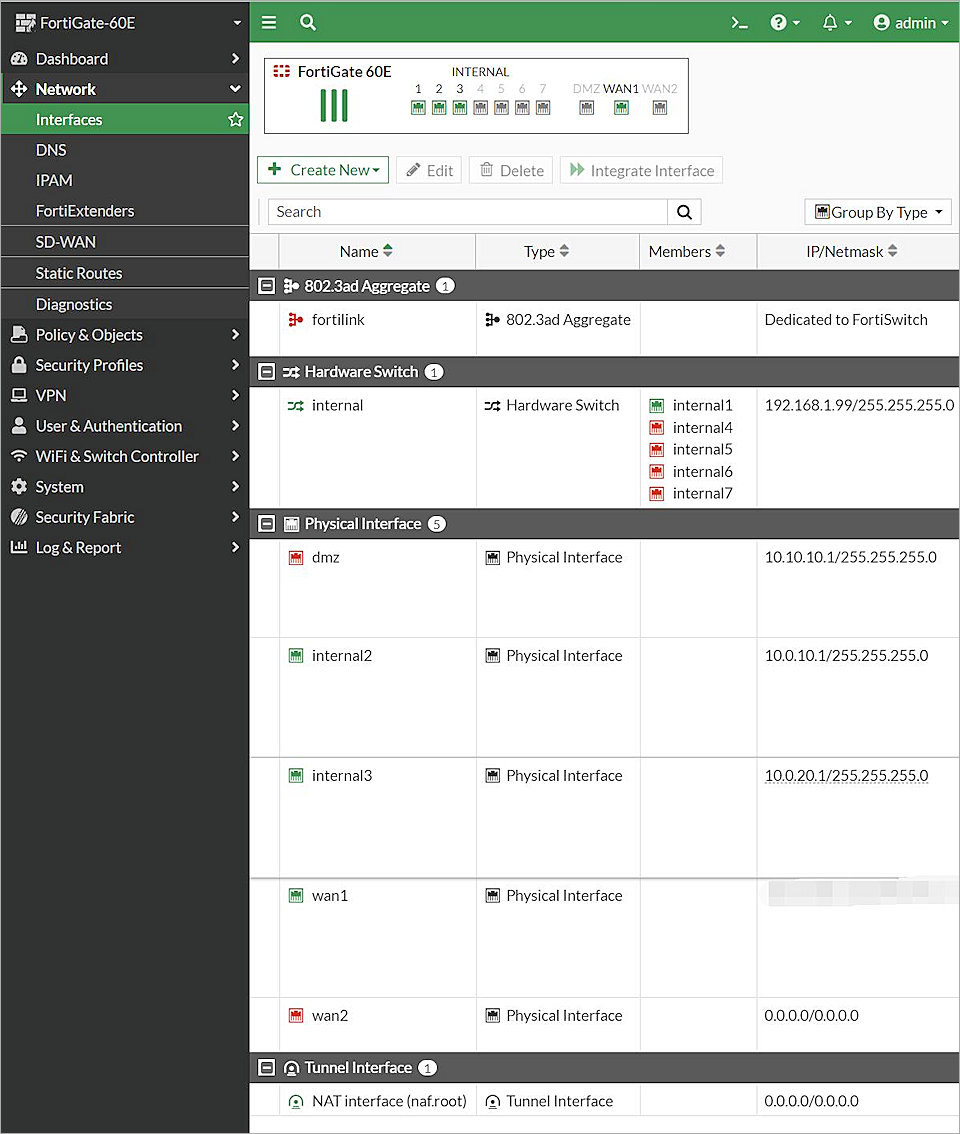Viewport: 960px width, 1134px height.
Task: Click port 1 icon on the FortiGate front panel
Action: click(x=418, y=107)
